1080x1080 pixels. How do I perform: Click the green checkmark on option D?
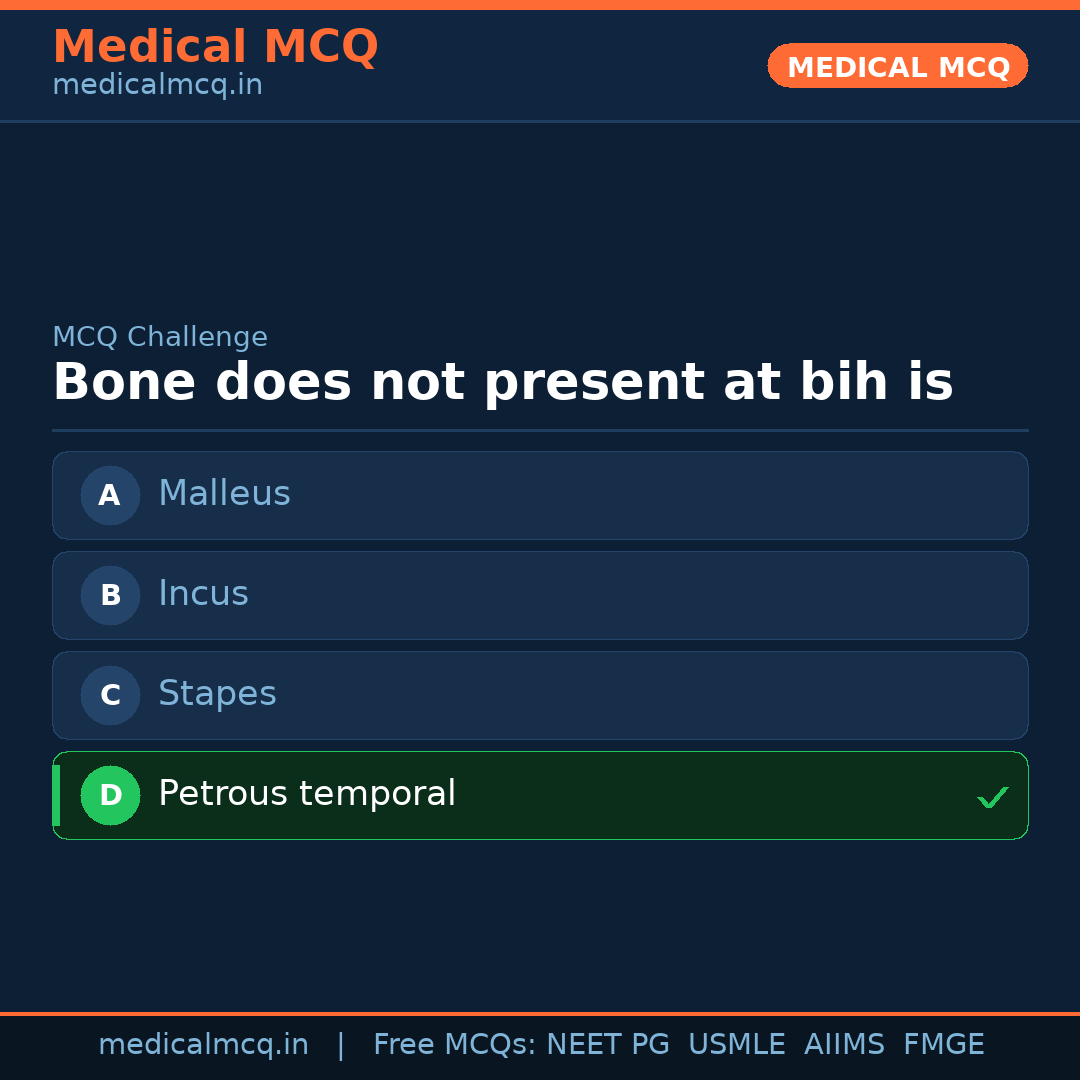[x=992, y=797]
